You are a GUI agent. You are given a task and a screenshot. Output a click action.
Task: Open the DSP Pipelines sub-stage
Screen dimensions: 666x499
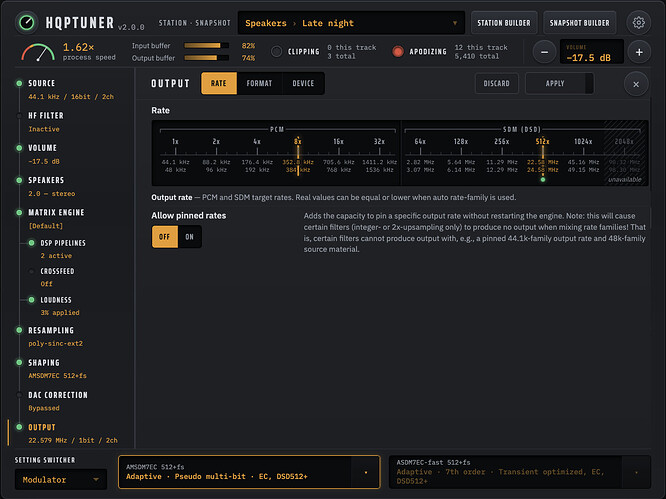(63, 243)
